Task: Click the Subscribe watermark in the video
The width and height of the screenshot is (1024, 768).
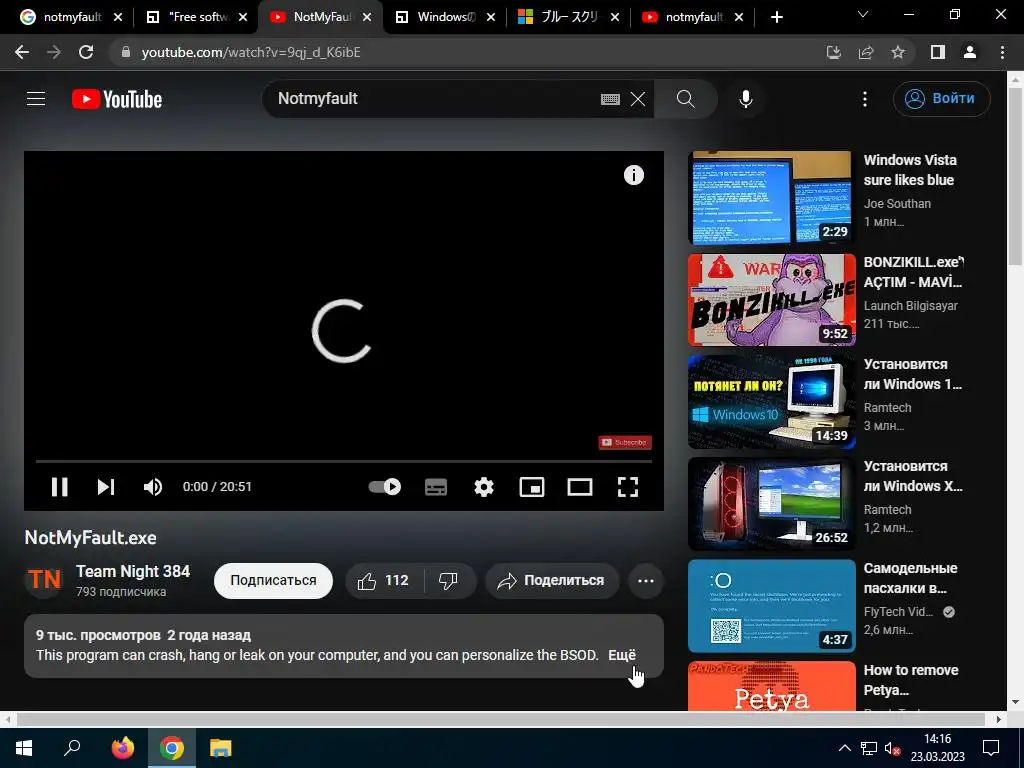Action: (625, 442)
